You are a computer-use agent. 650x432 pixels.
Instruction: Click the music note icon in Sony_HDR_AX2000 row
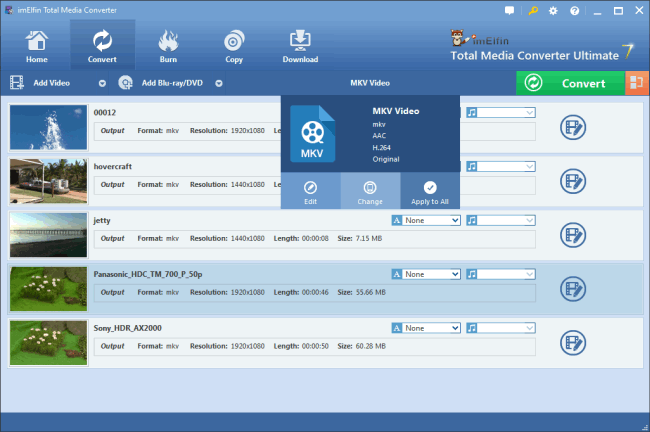[472, 328]
